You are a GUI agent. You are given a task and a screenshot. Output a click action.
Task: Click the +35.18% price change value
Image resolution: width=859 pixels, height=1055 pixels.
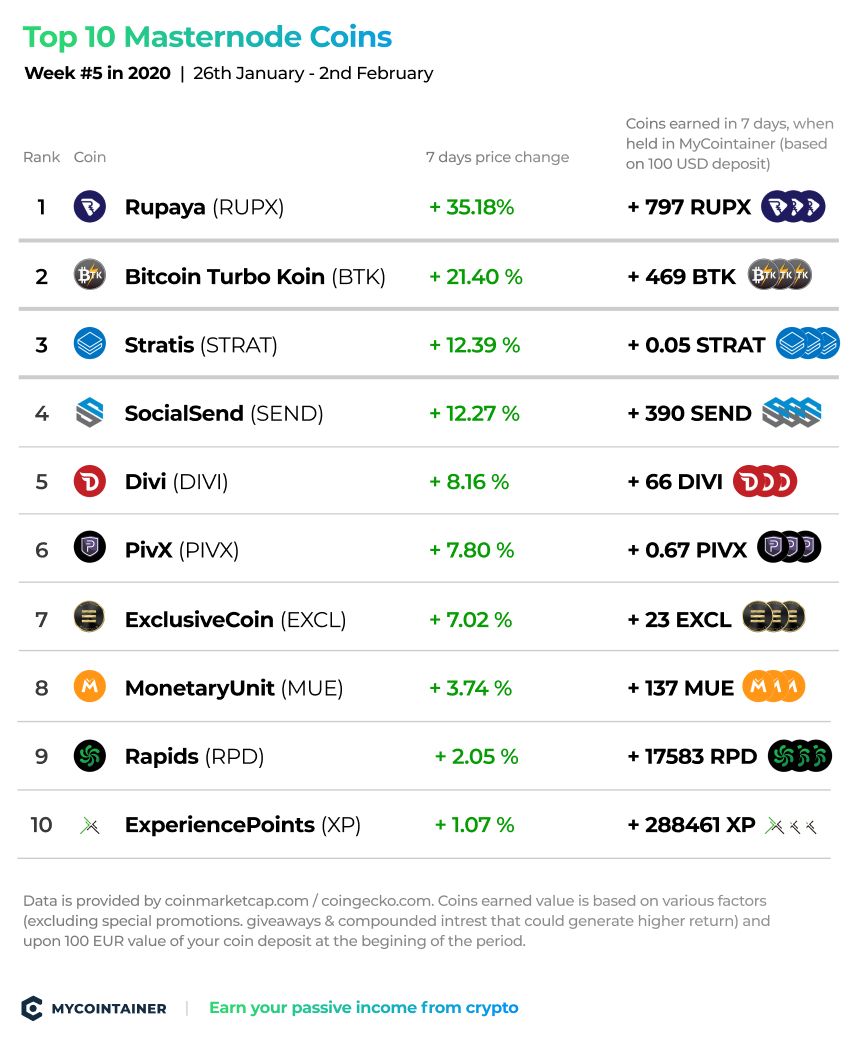click(x=472, y=207)
